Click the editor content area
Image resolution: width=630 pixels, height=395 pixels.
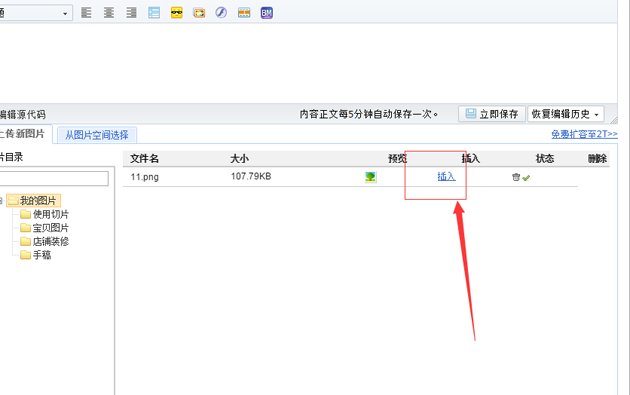pyautogui.click(x=309, y=62)
